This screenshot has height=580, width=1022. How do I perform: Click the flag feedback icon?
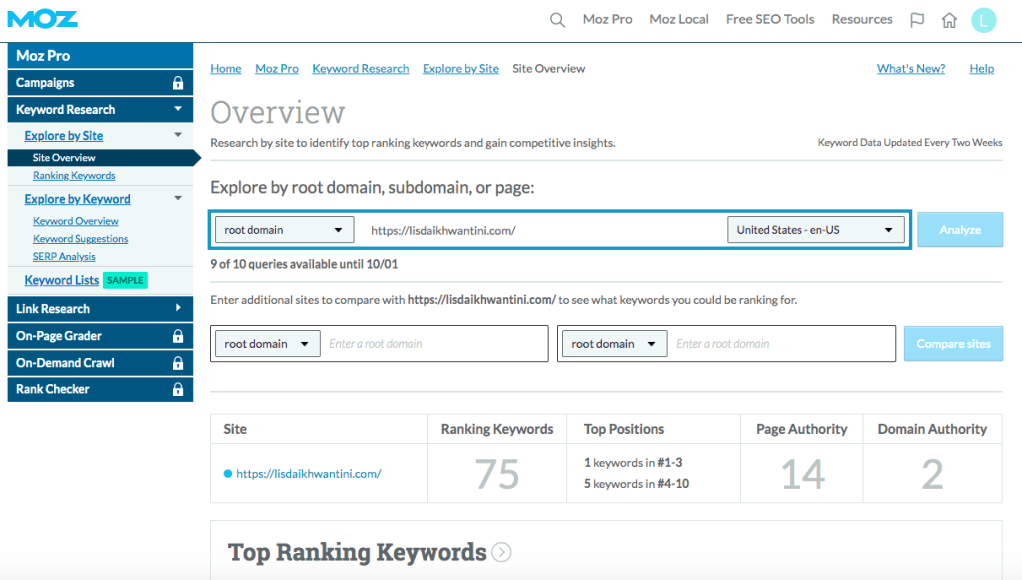tap(917, 19)
